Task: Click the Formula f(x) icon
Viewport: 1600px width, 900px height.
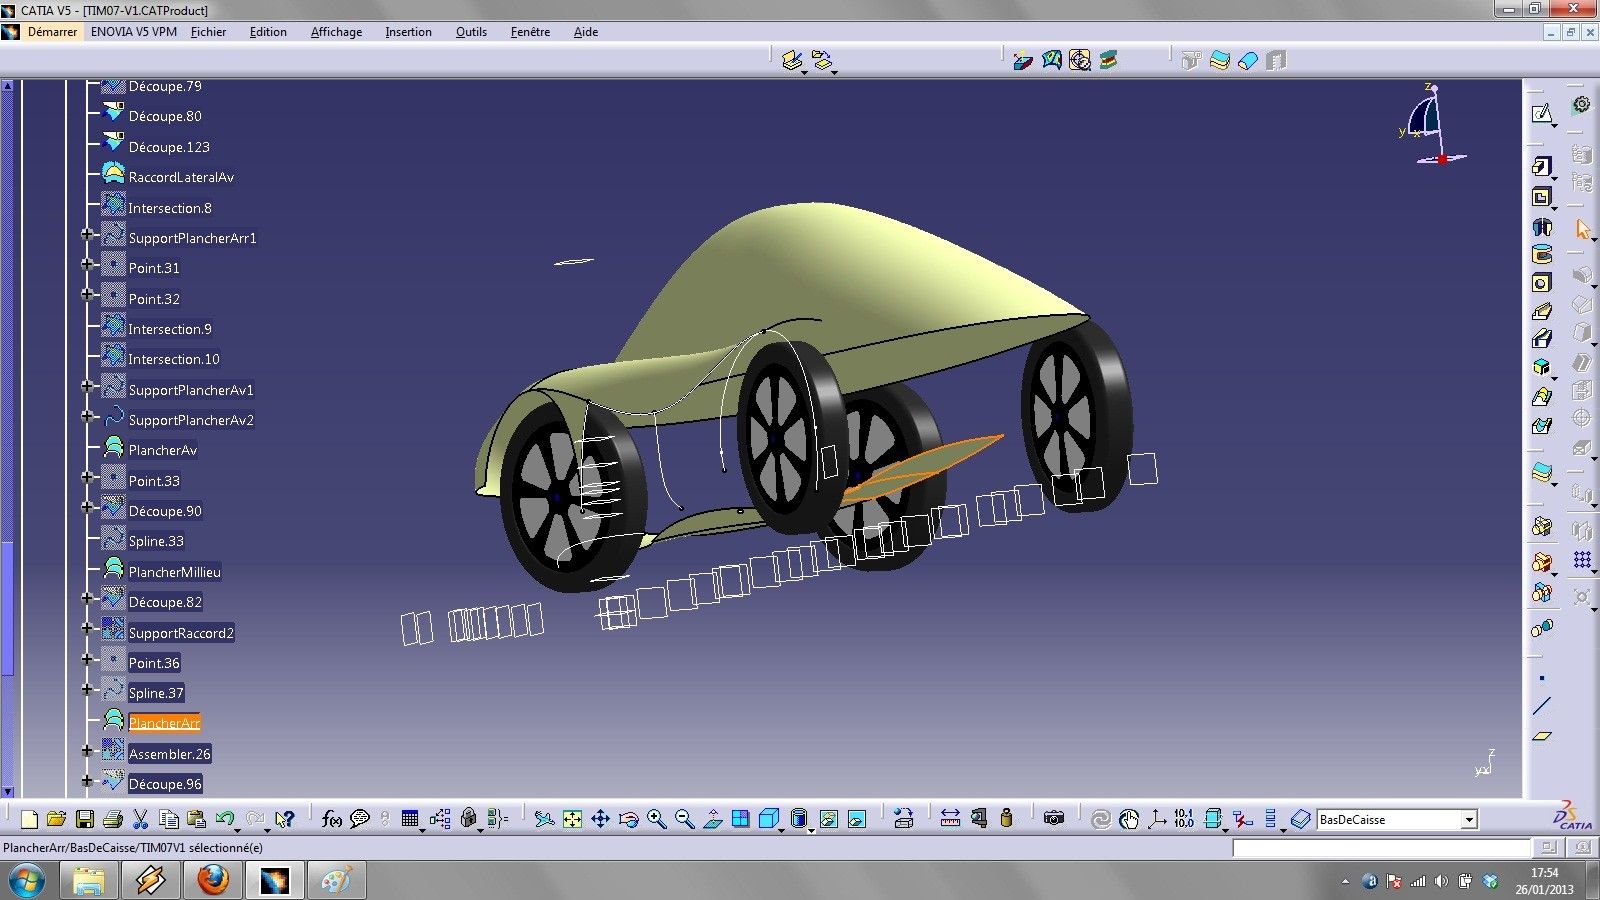Action: 332,820
